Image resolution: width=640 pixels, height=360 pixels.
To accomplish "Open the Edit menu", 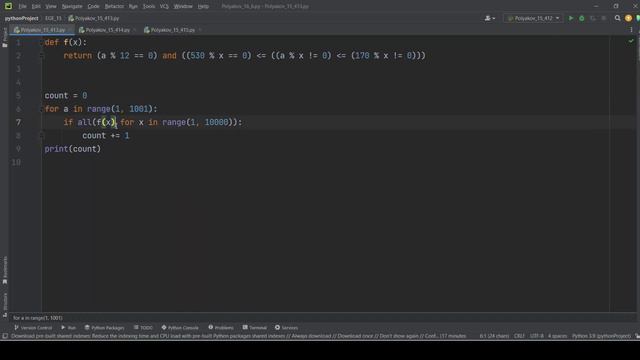I will point(36,6).
